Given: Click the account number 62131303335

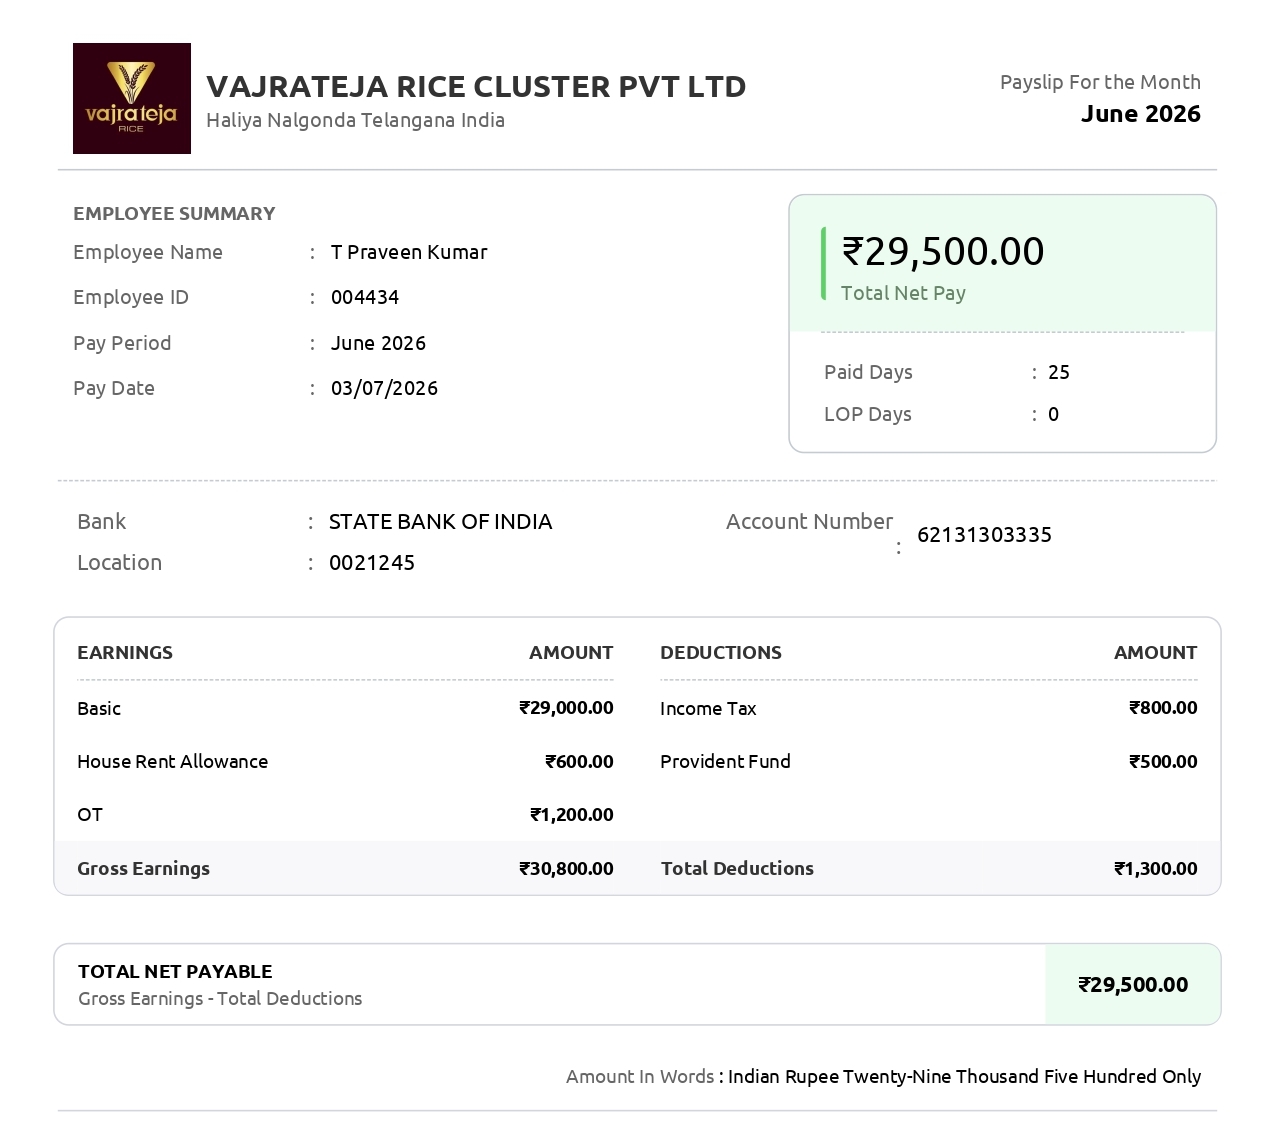Looking at the screenshot, I should coord(984,535).
